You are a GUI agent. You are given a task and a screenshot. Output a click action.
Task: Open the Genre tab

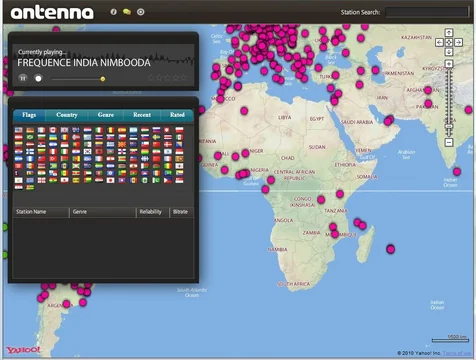click(x=106, y=115)
